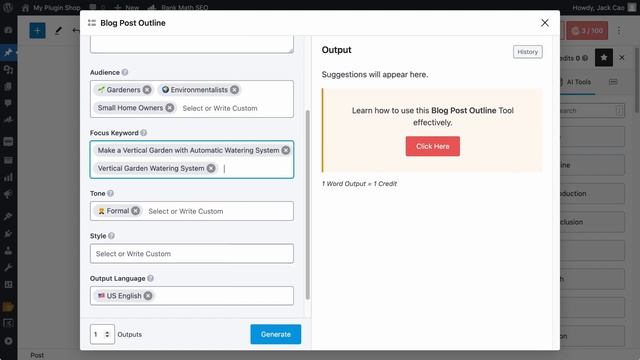Viewport: 640px width, 360px height.
Task: Open Audience help tooltip icon
Action: click(125, 72)
